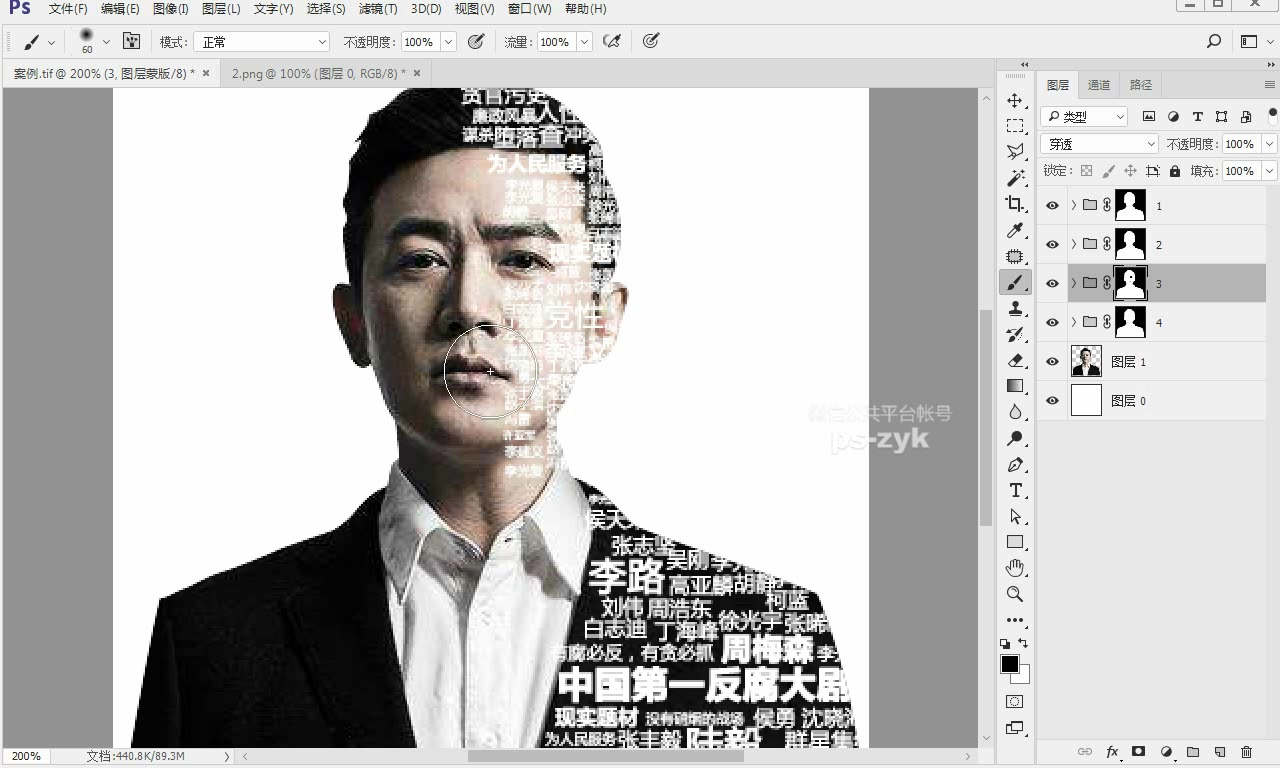Delete the selected layer
Image resolution: width=1280 pixels, height=768 pixels.
click(x=1246, y=752)
